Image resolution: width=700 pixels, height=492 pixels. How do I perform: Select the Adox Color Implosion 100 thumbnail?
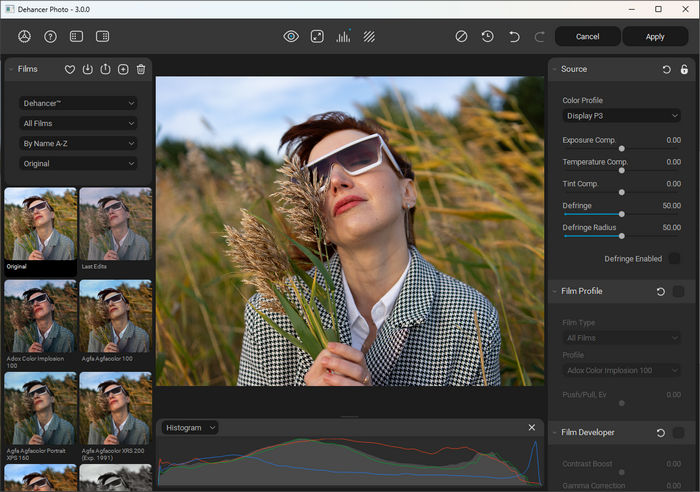[x=41, y=317]
